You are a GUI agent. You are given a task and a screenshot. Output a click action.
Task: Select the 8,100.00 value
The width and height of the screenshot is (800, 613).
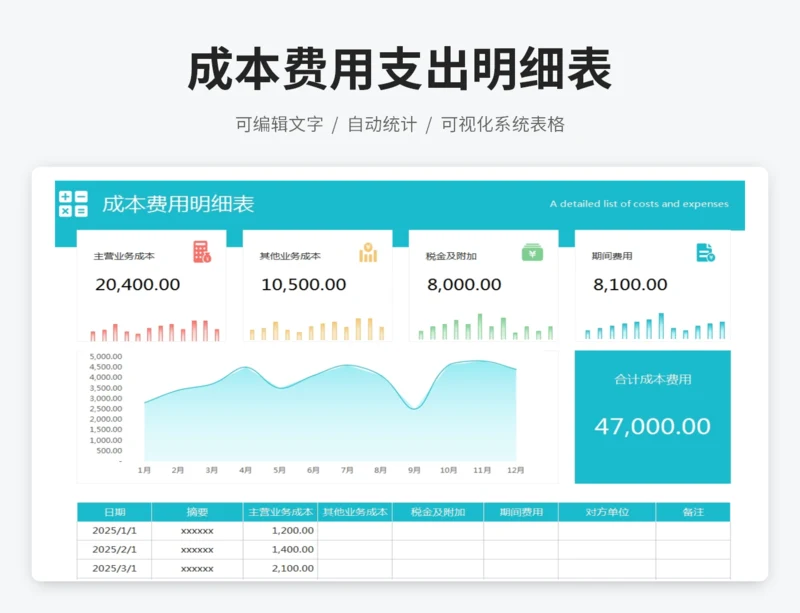pos(630,284)
